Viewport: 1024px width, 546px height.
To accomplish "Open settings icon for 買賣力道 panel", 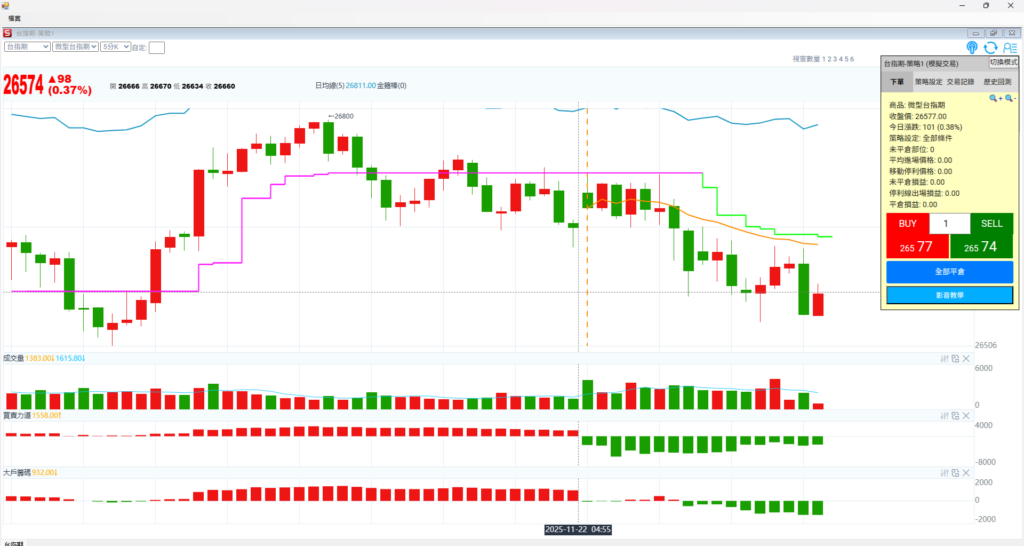I will click(x=945, y=414).
